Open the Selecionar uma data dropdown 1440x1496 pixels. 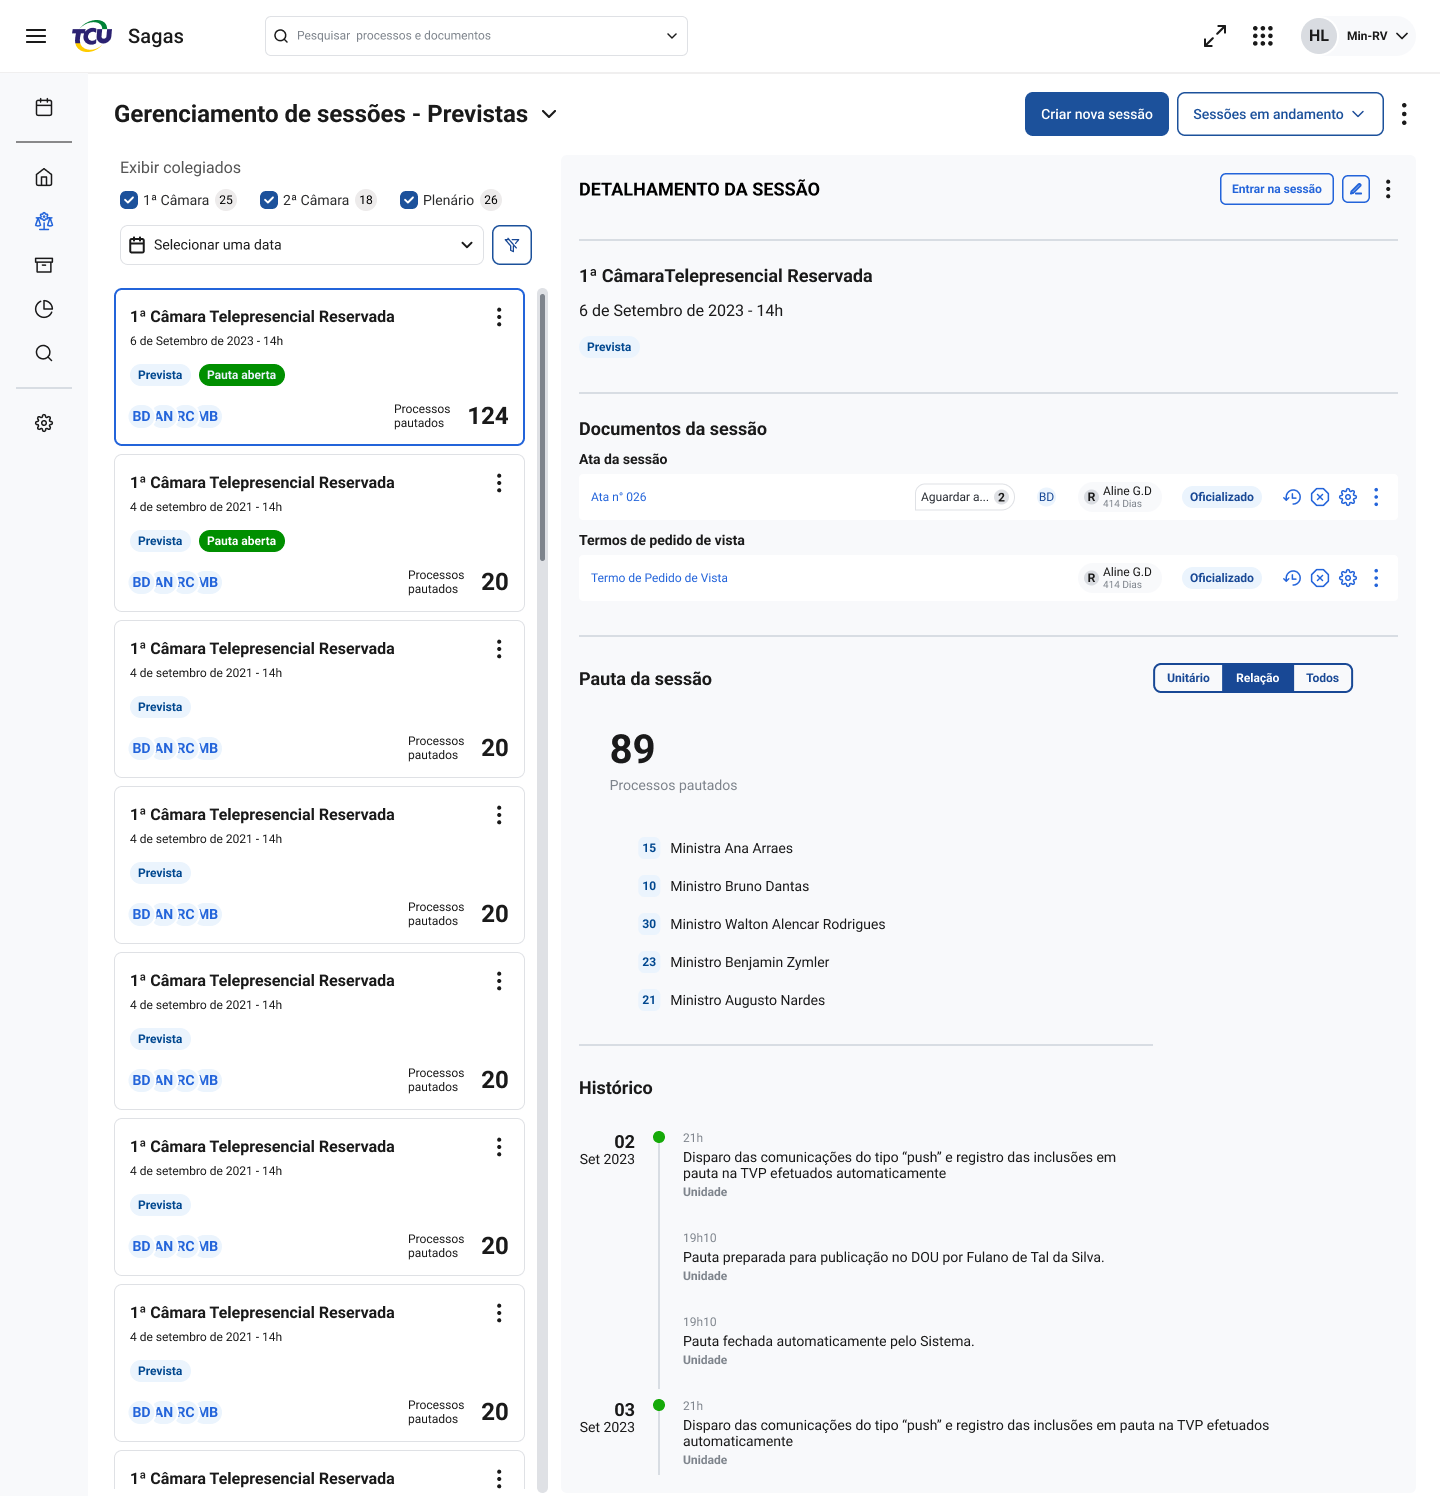click(302, 245)
